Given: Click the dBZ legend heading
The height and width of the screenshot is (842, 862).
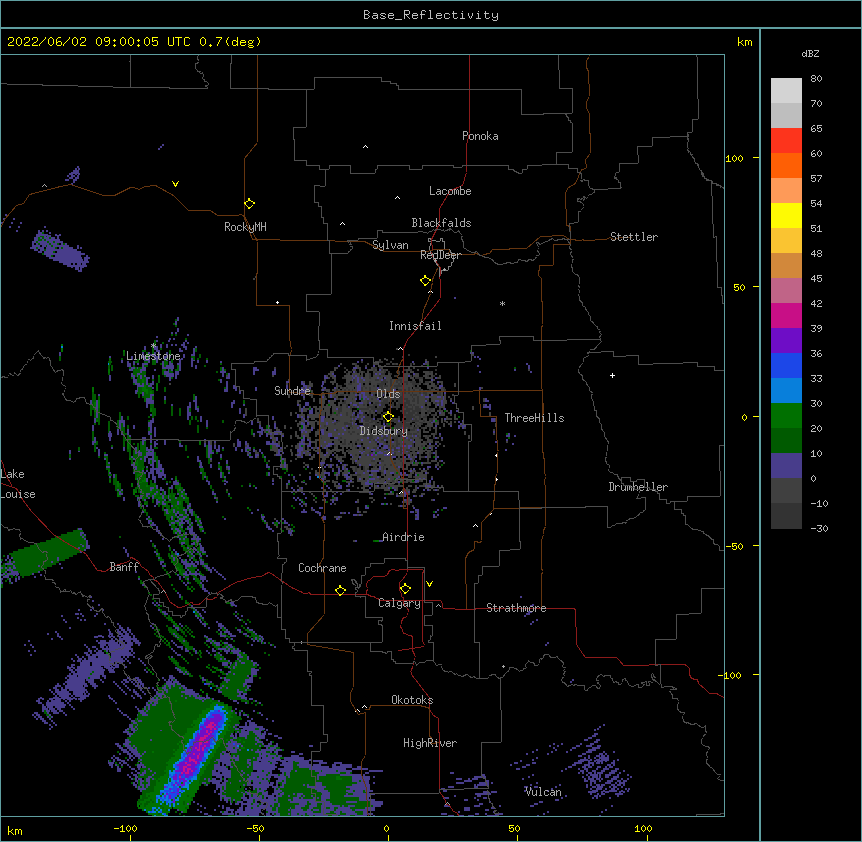Looking at the screenshot, I should pos(810,54).
